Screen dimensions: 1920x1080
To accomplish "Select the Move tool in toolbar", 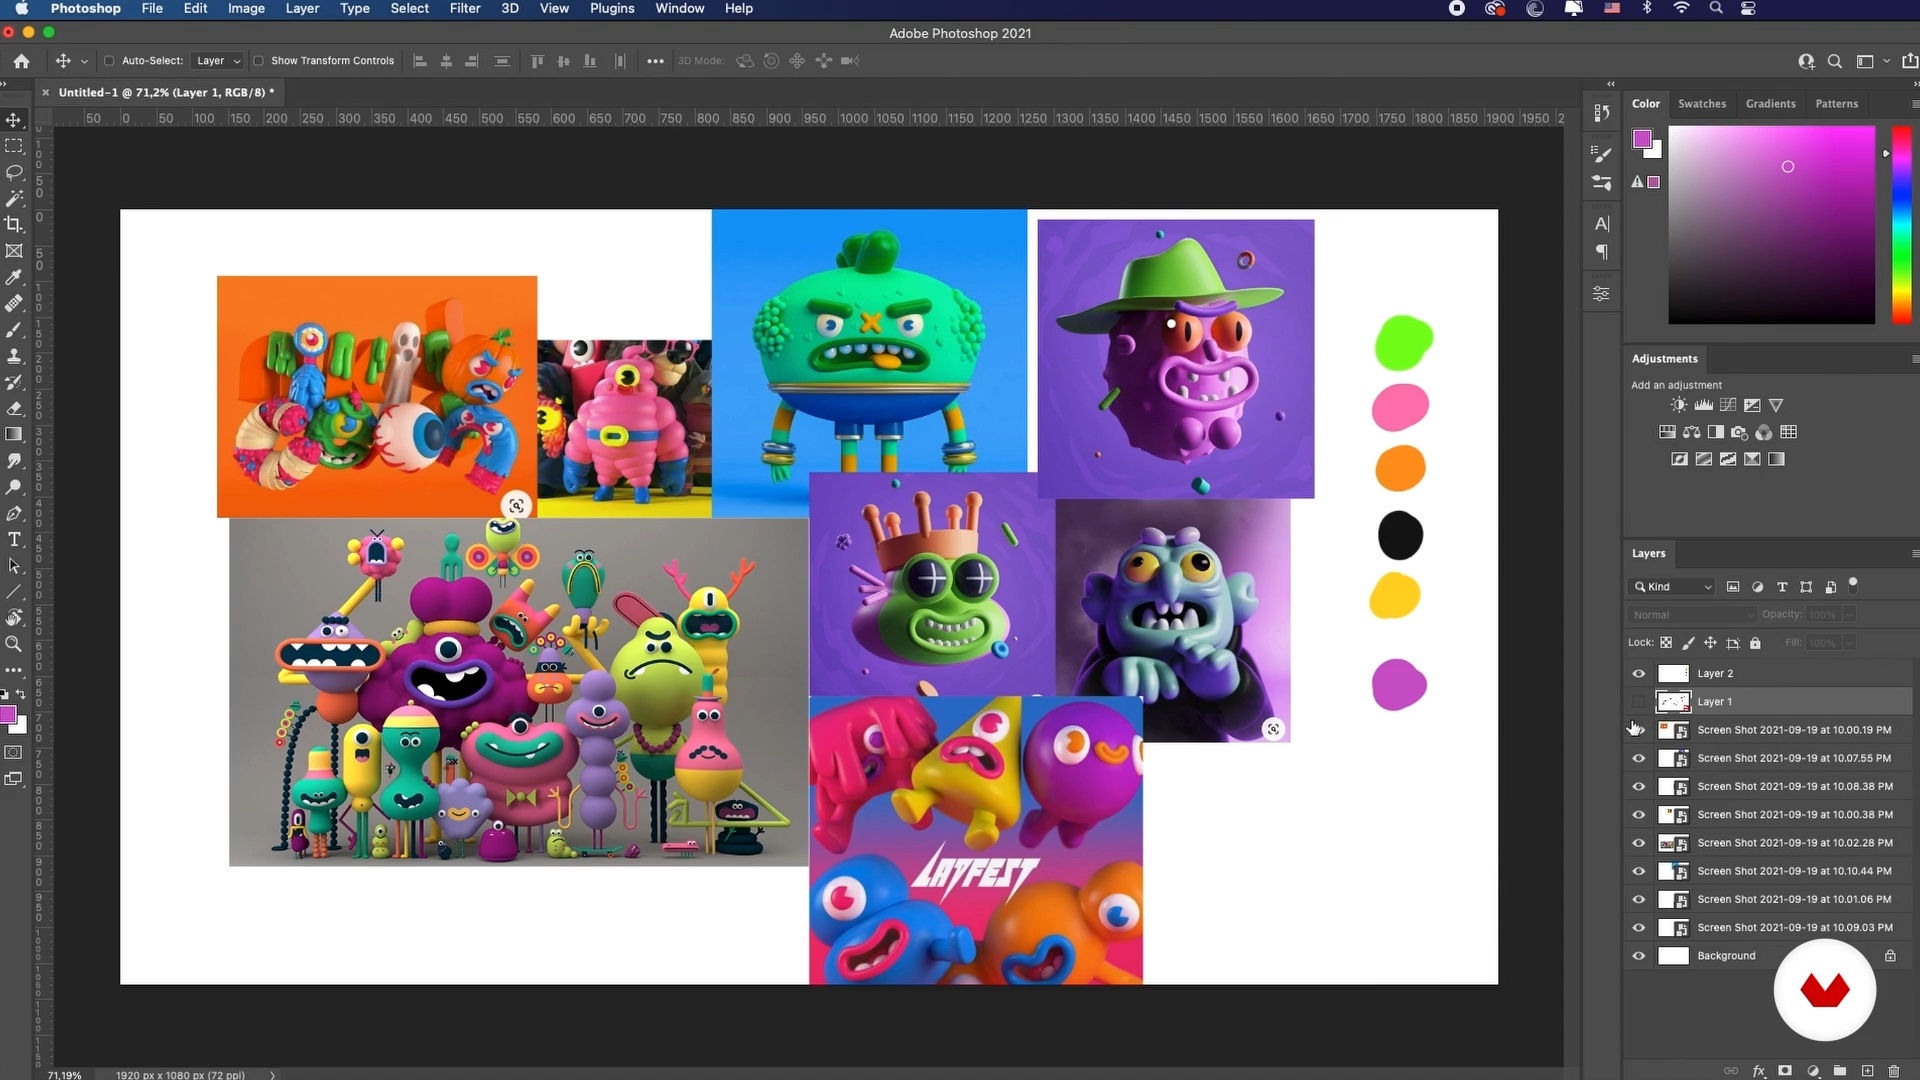I will coord(14,120).
